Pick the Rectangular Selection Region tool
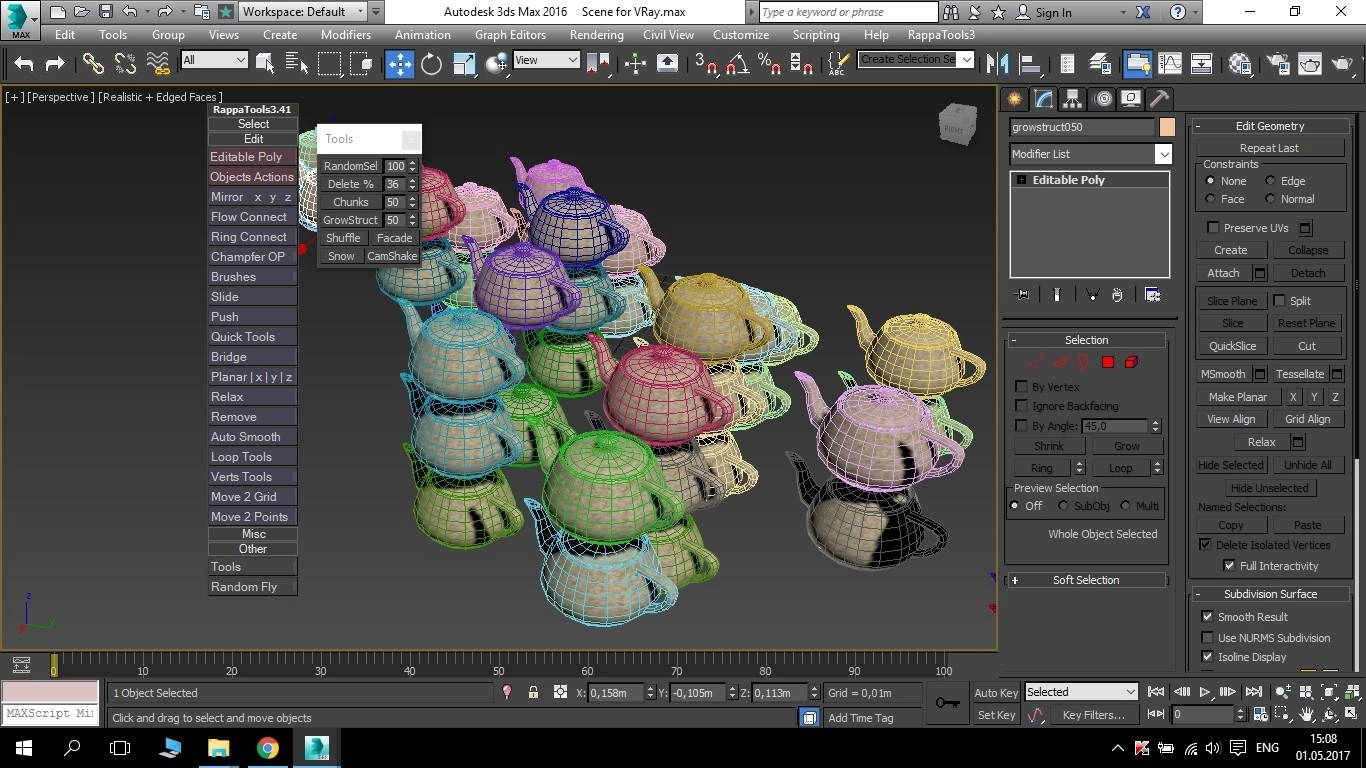 tap(329, 63)
